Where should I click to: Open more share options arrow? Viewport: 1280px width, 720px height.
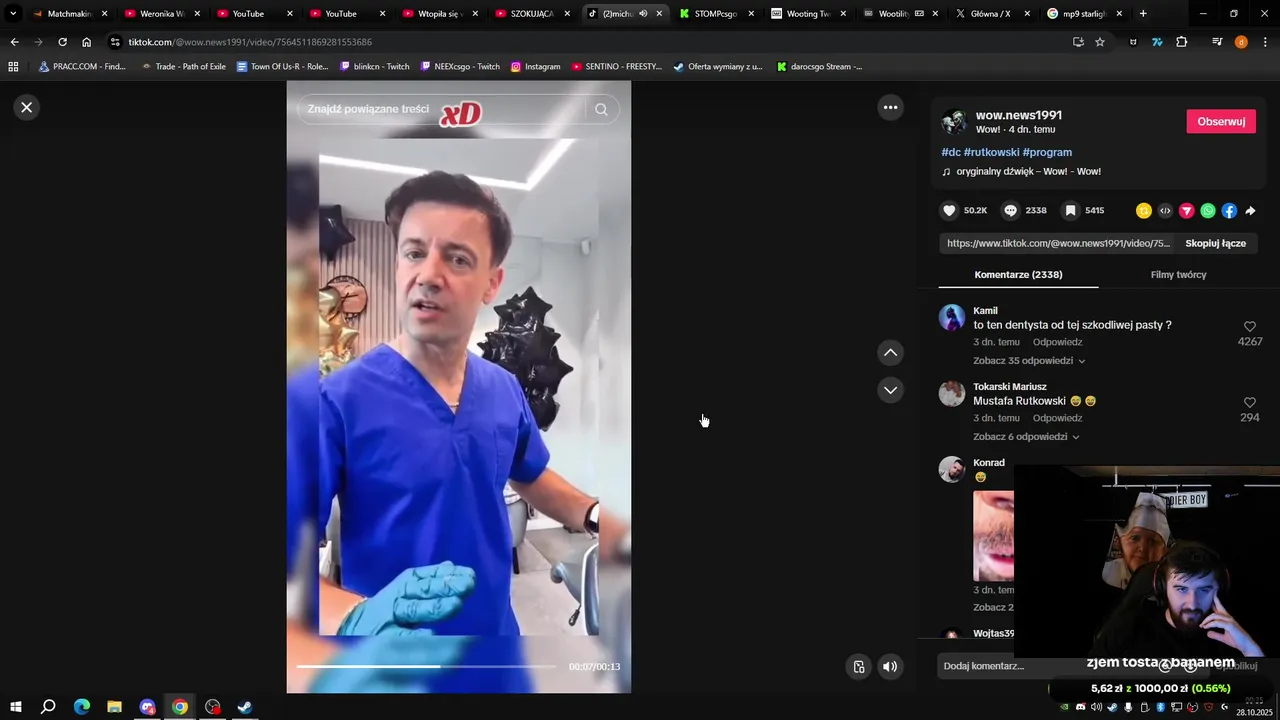1250,211
